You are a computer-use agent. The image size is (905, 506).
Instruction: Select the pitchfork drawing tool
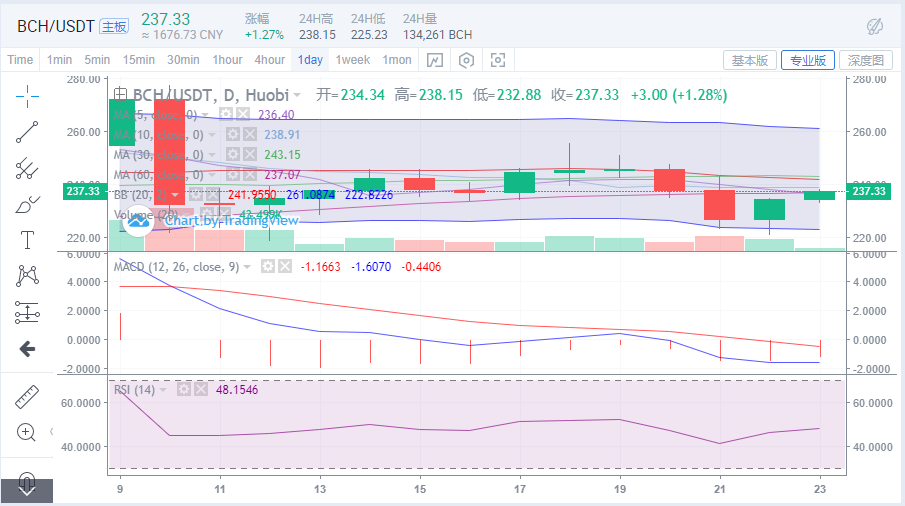pos(27,168)
